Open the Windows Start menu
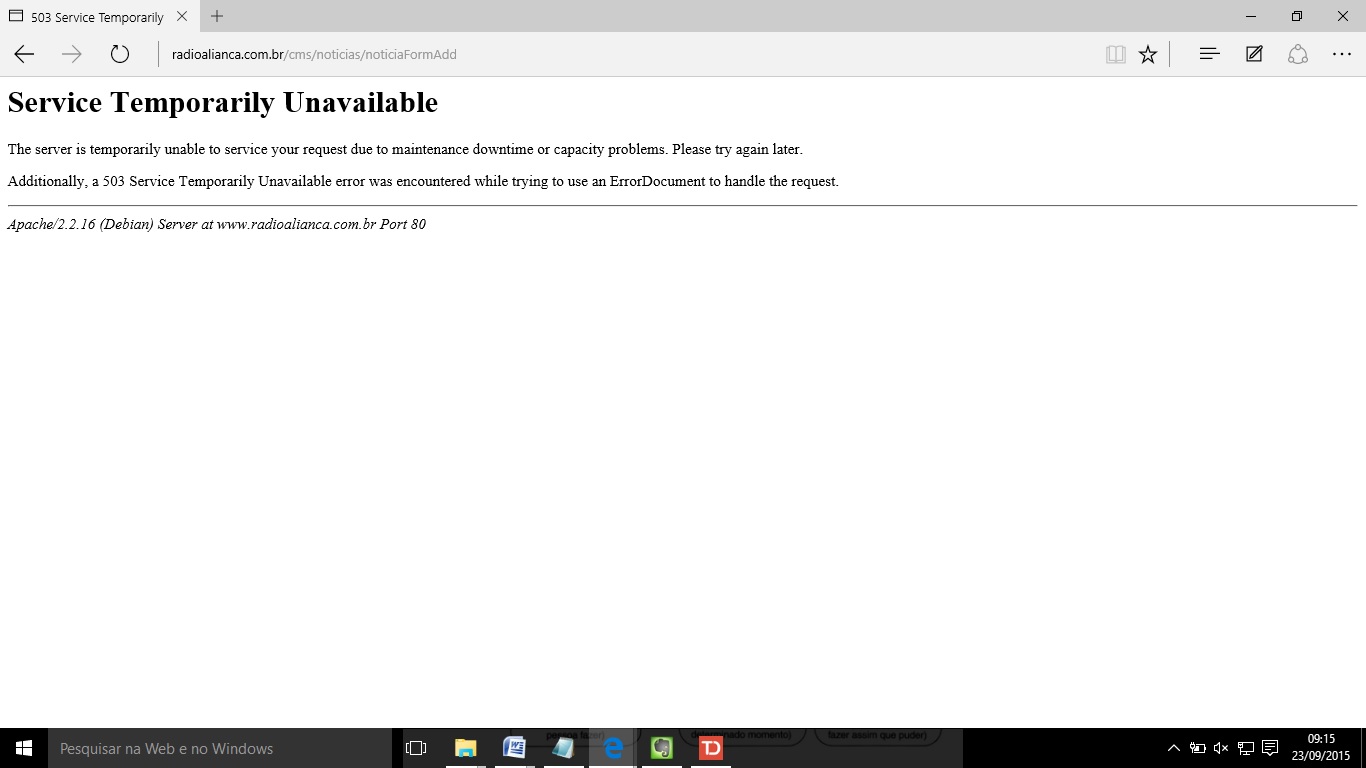 click(x=24, y=748)
